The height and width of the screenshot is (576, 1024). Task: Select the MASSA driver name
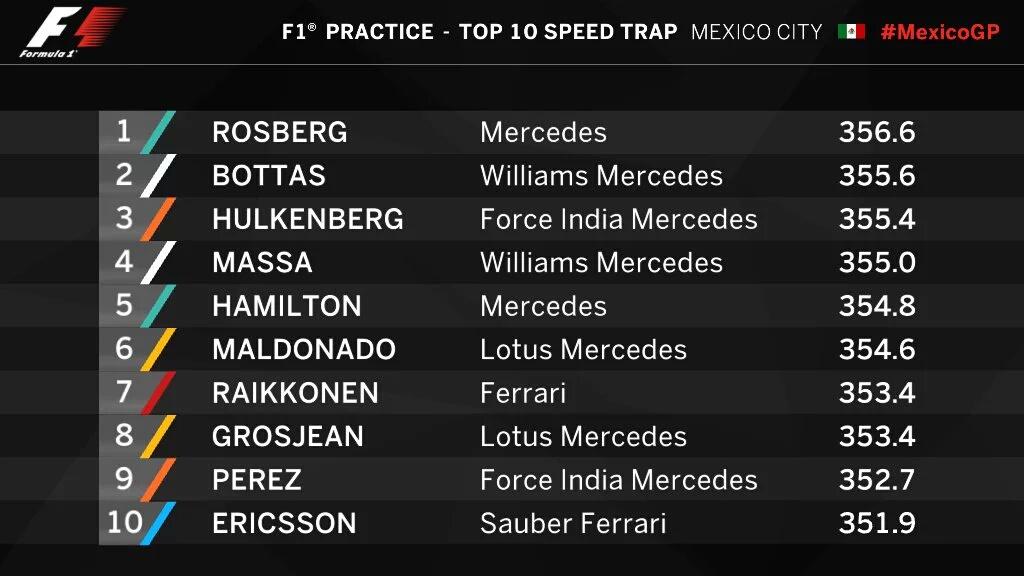[x=262, y=263]
